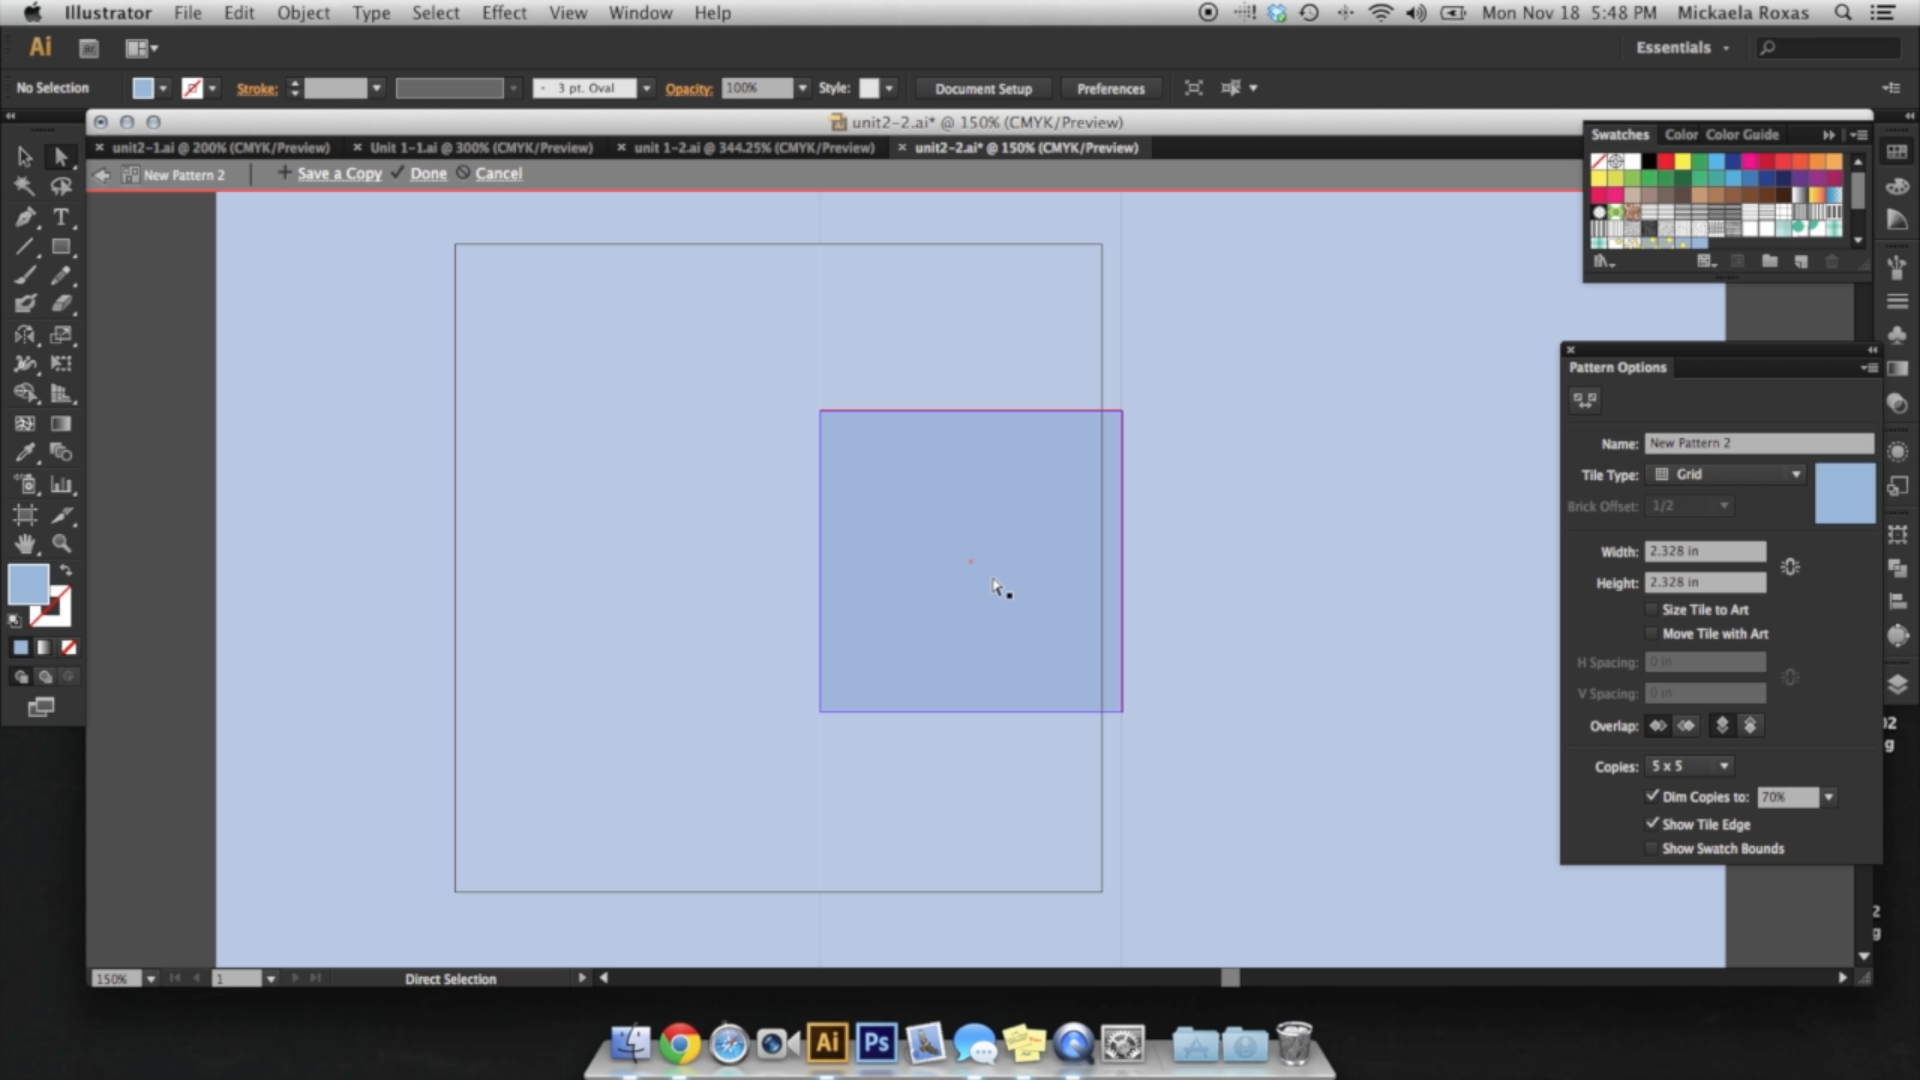The width and height of the screenshot is (1920, 1080).
Task: Select the Eraser tool
Action: click(60, 302)
